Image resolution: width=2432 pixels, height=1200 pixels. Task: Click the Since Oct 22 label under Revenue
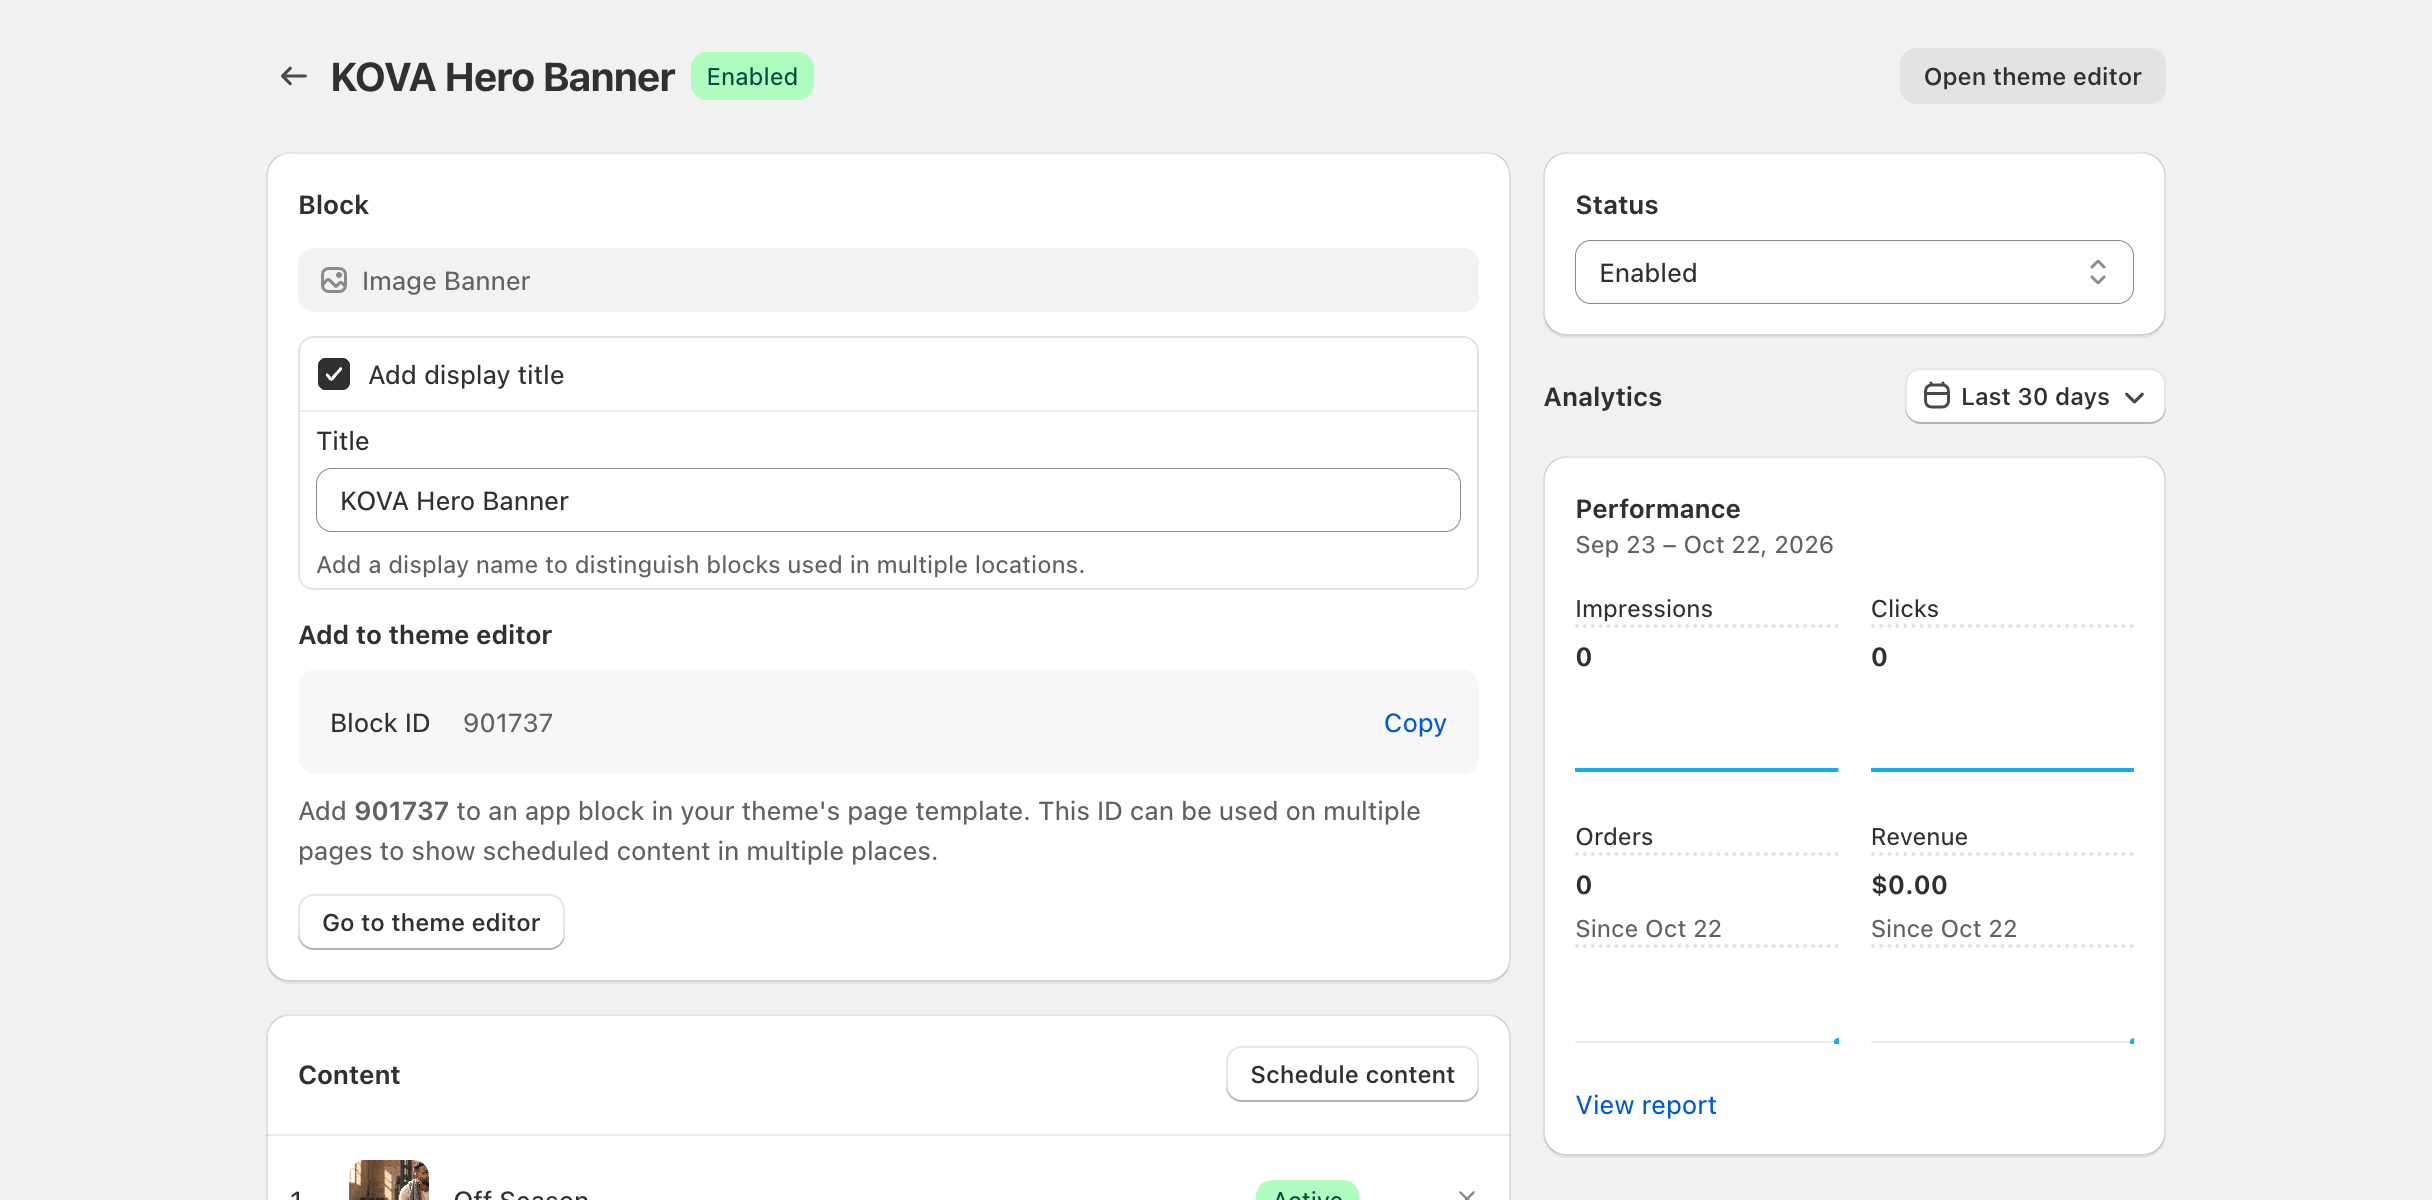1944,928
